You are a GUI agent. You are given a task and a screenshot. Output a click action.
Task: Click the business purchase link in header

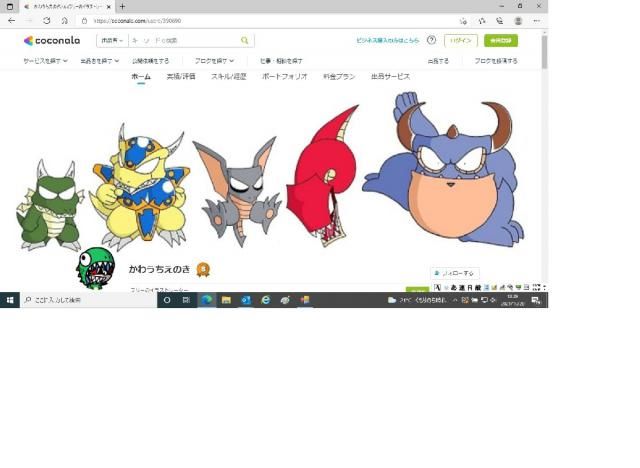(387, 40)
